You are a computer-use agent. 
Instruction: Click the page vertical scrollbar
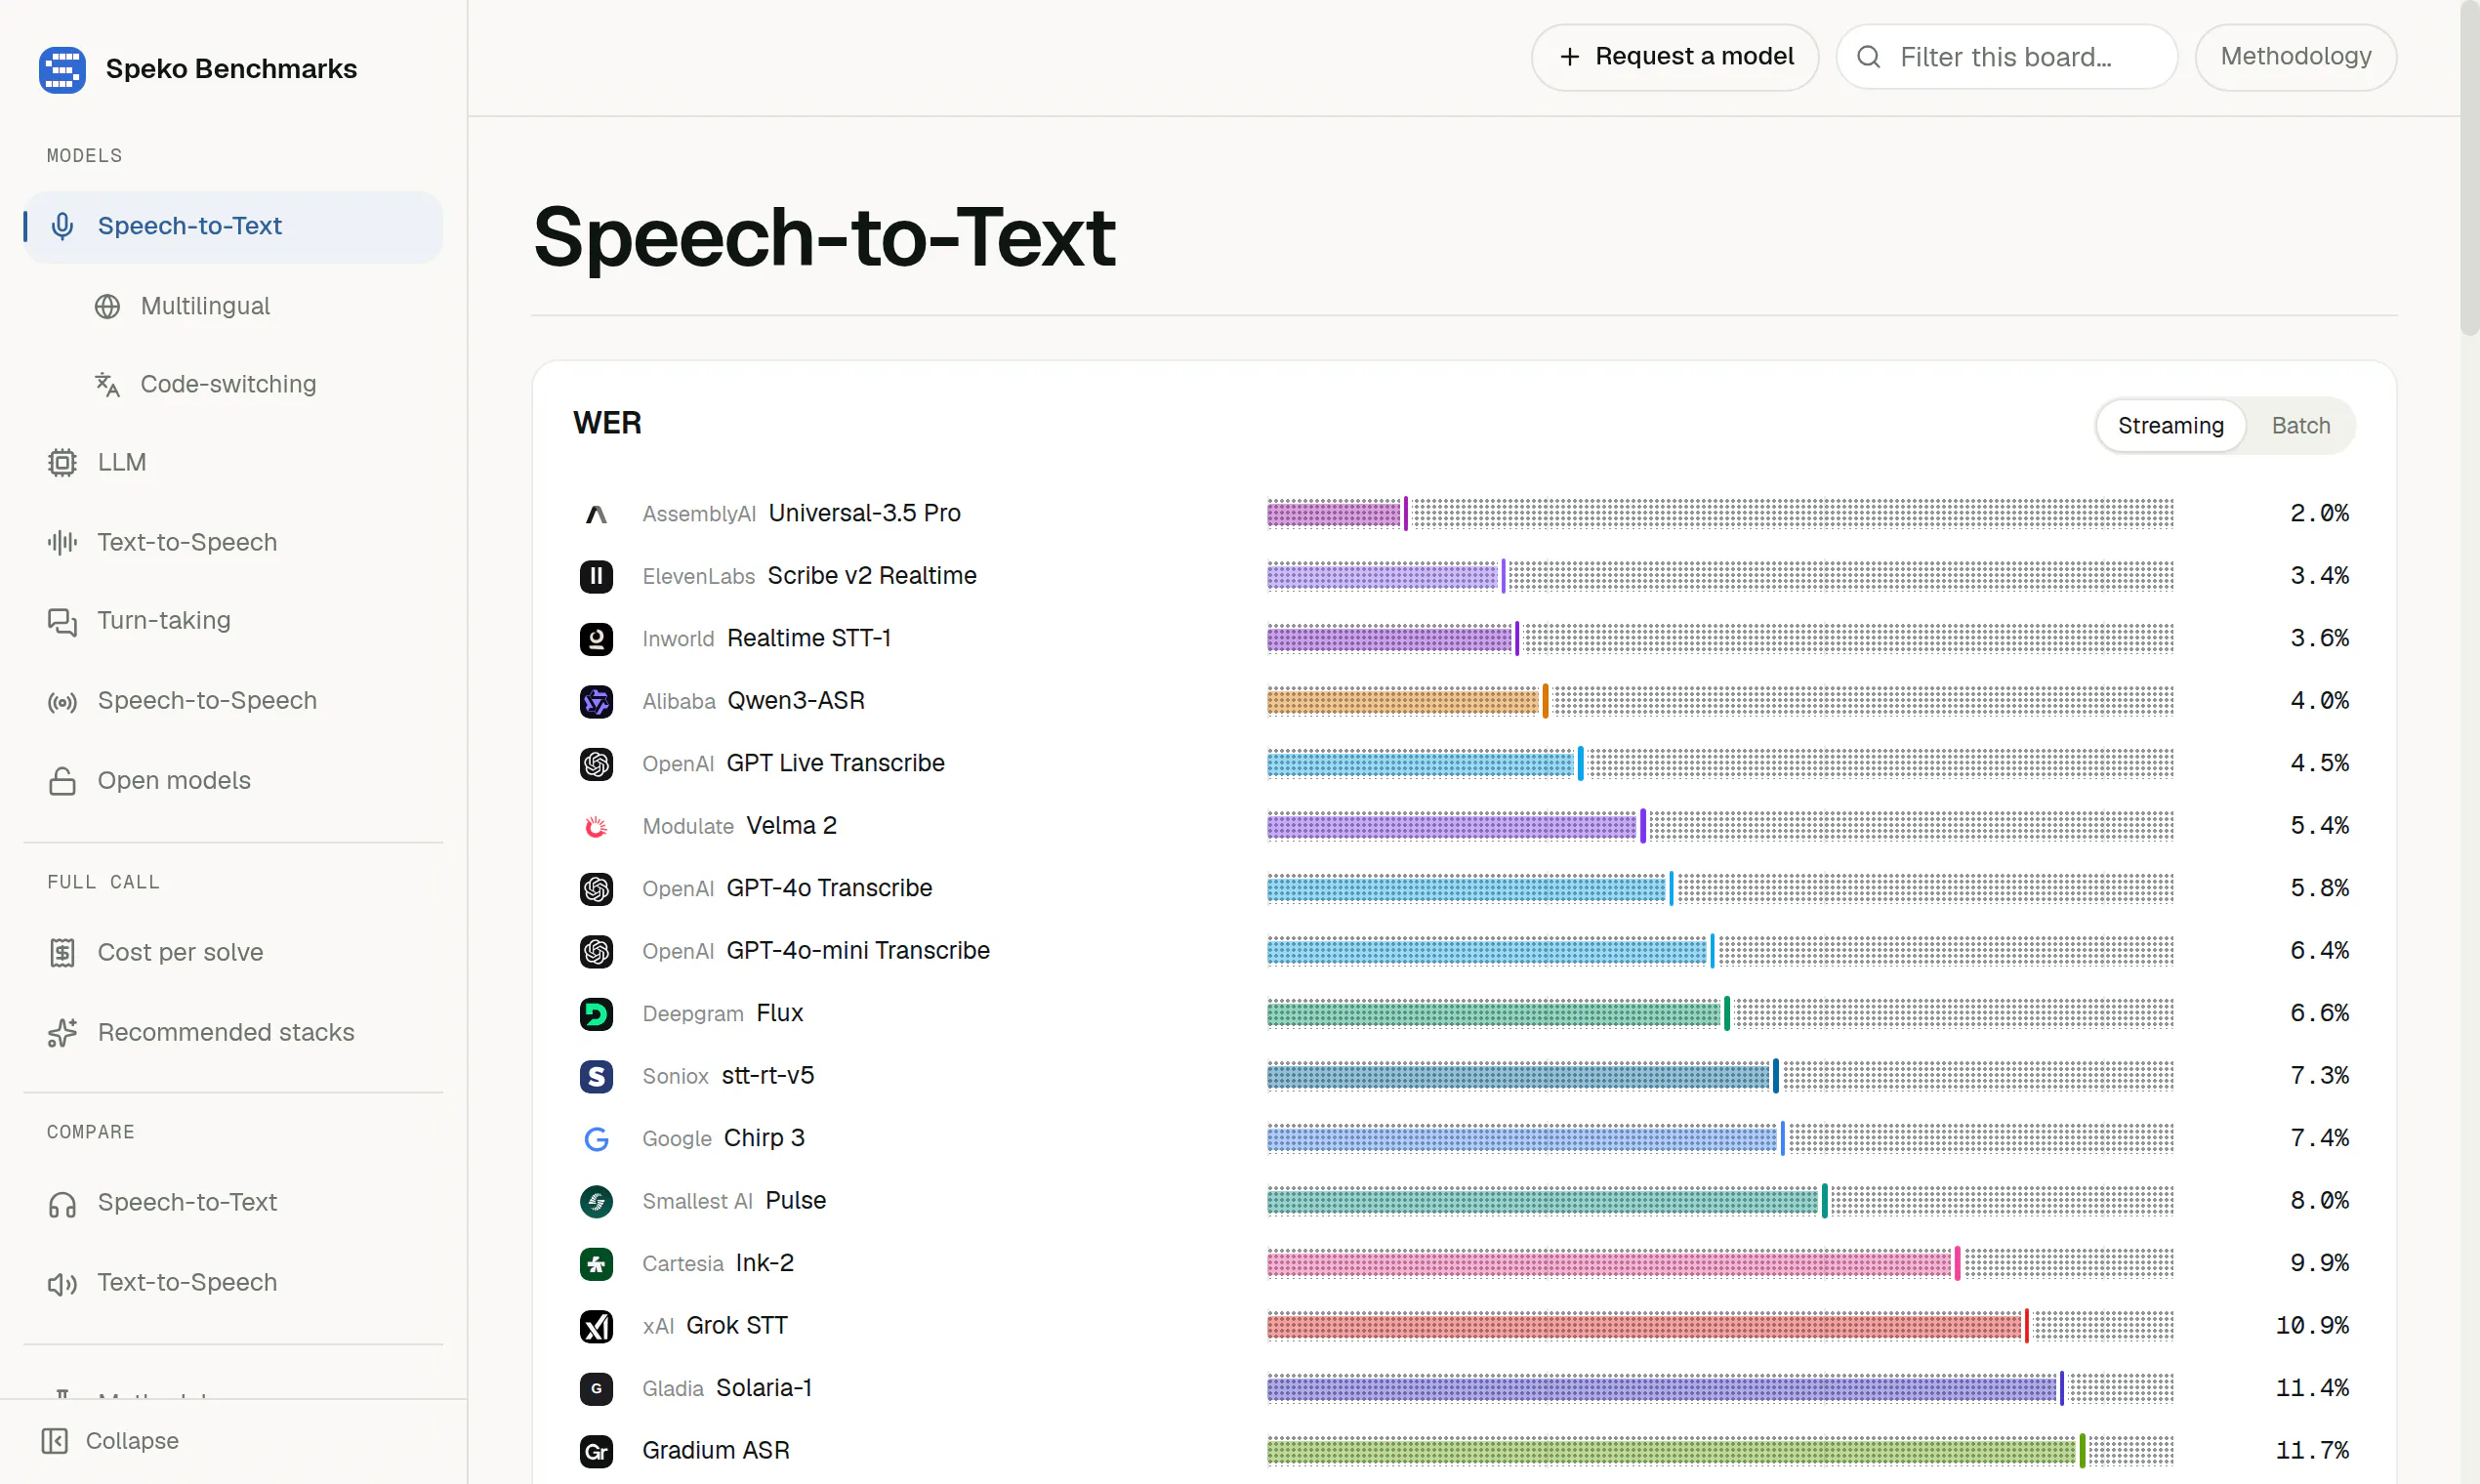[2470, 166]
